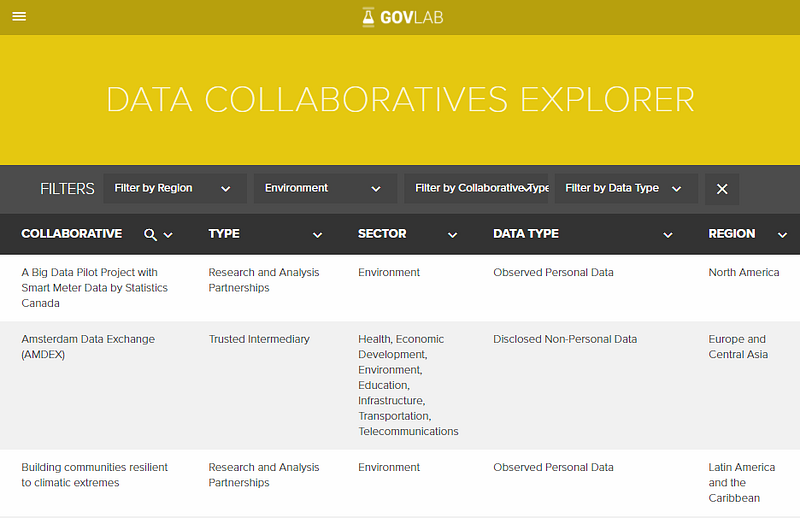Click Research and Analysis Partnerships in climatic extremes row
Screen dimensions: 800x518
(x=264, y=475)
